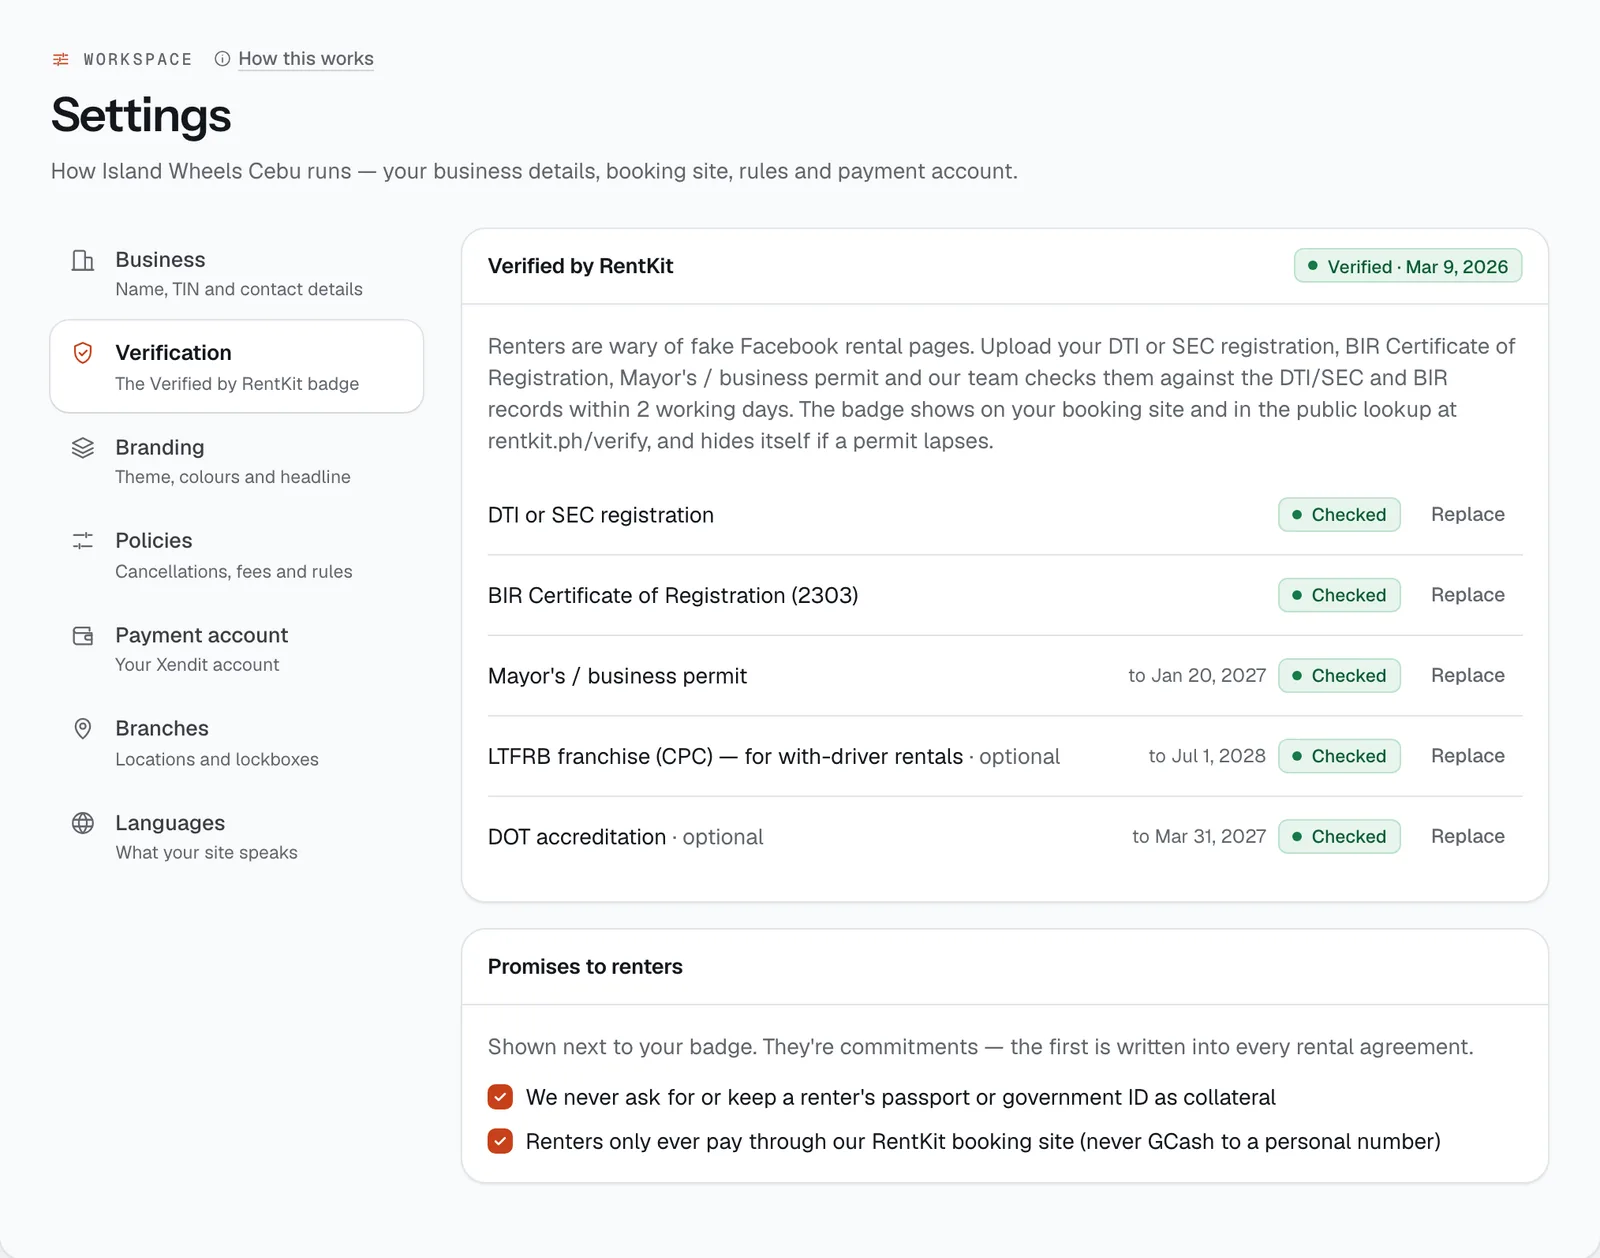Image resolution: width=1600 pixels, height=1258 pixels.
Task: Click the 'DOT accreditation · optional' label
Action: (x=625, y=837)
